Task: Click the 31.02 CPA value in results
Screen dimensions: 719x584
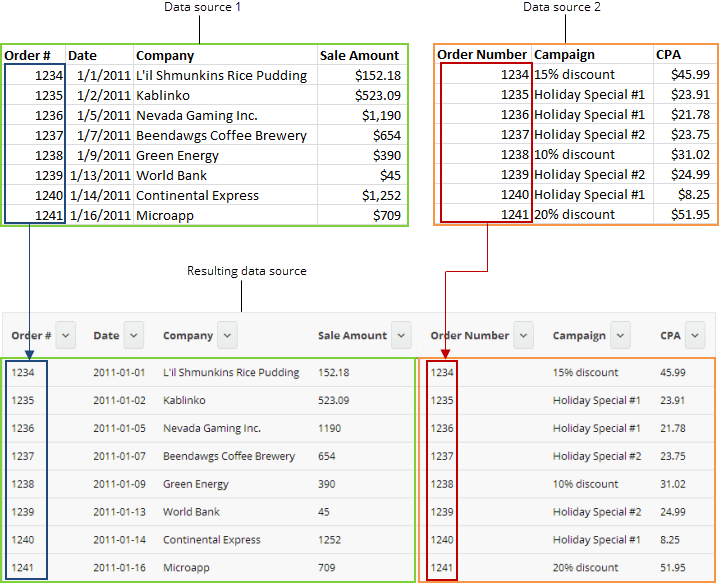Action: 673,484
